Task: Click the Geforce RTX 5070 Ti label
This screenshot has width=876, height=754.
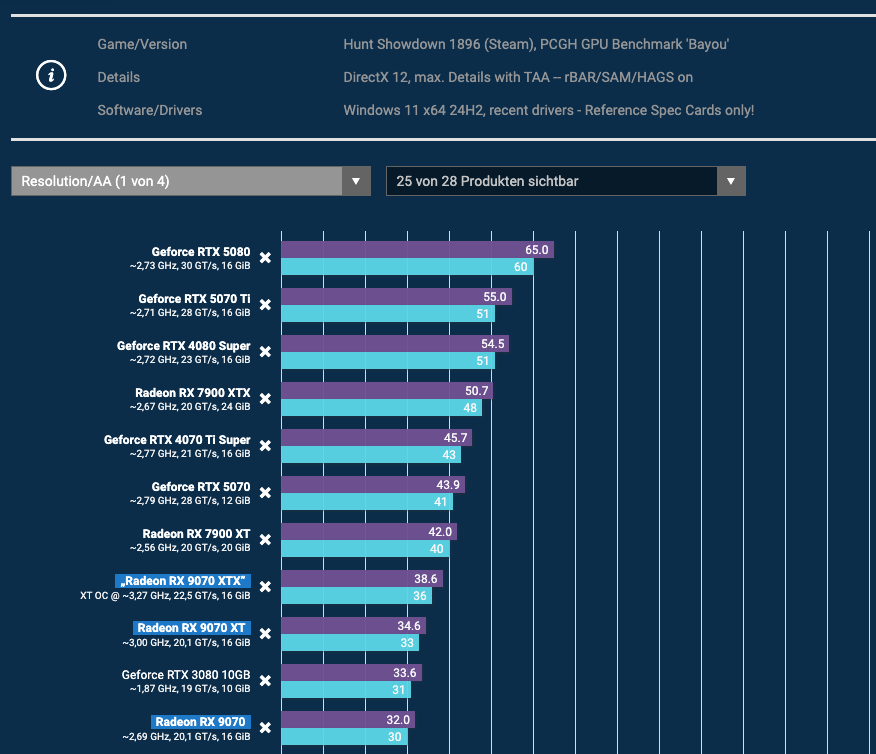Action: 194,299
